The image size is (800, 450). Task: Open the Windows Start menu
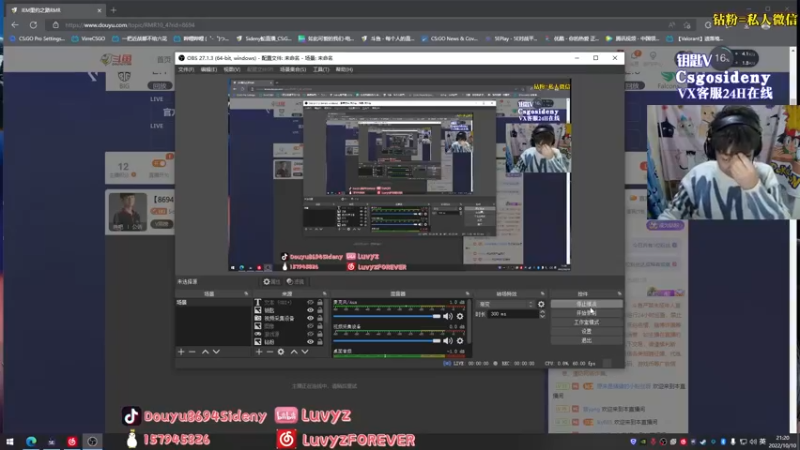(10, 441)
